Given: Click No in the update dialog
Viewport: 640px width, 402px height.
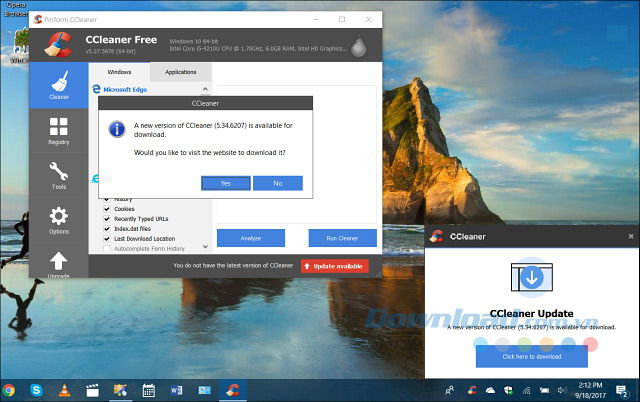Looking at the screenshot, I should [278, 183].
